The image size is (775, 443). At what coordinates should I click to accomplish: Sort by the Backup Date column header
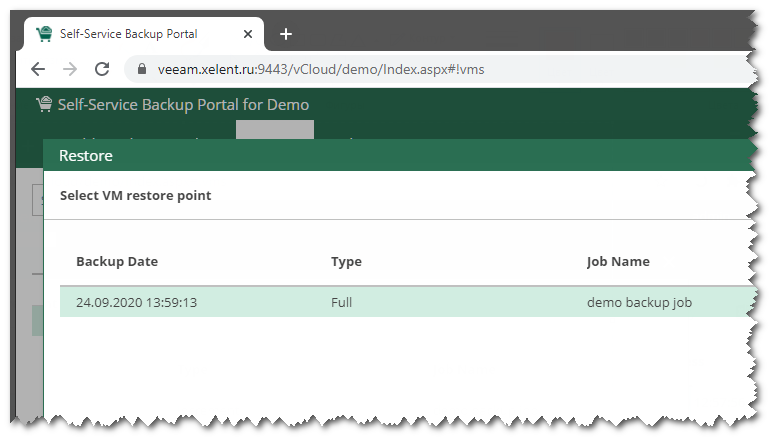click(x=117, y=262)
